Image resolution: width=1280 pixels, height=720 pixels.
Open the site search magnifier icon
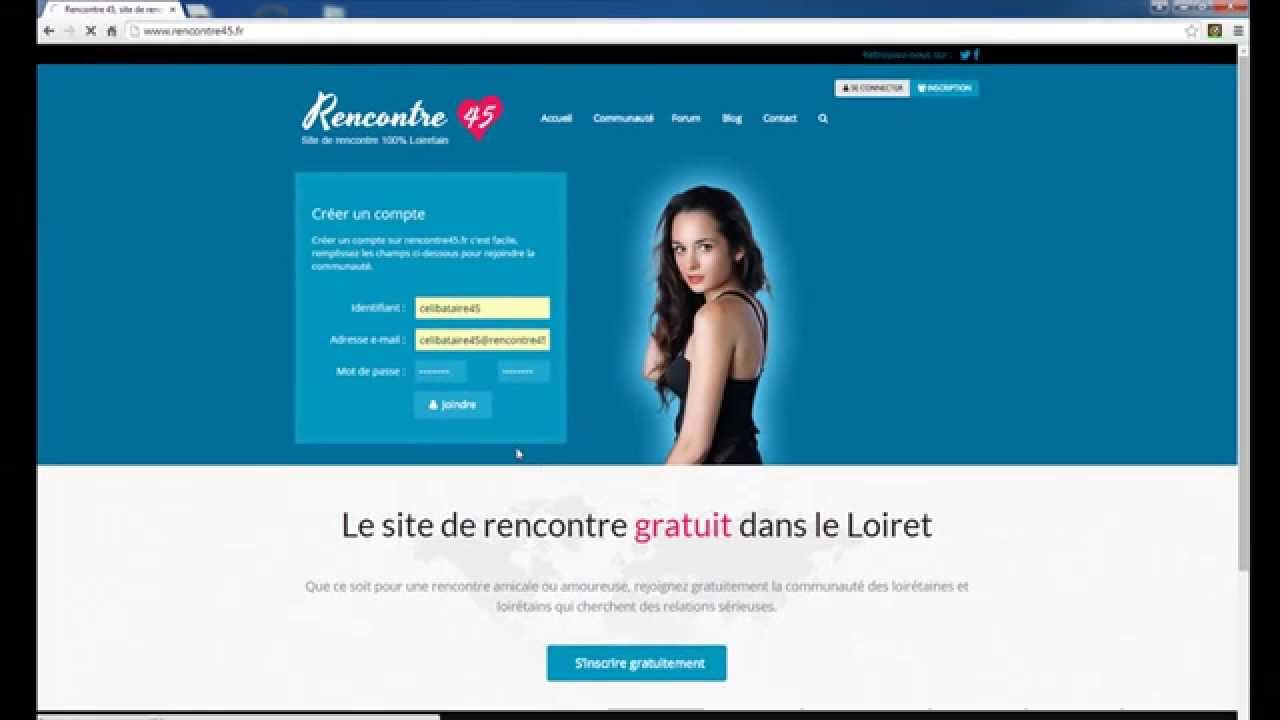(823, 118)
